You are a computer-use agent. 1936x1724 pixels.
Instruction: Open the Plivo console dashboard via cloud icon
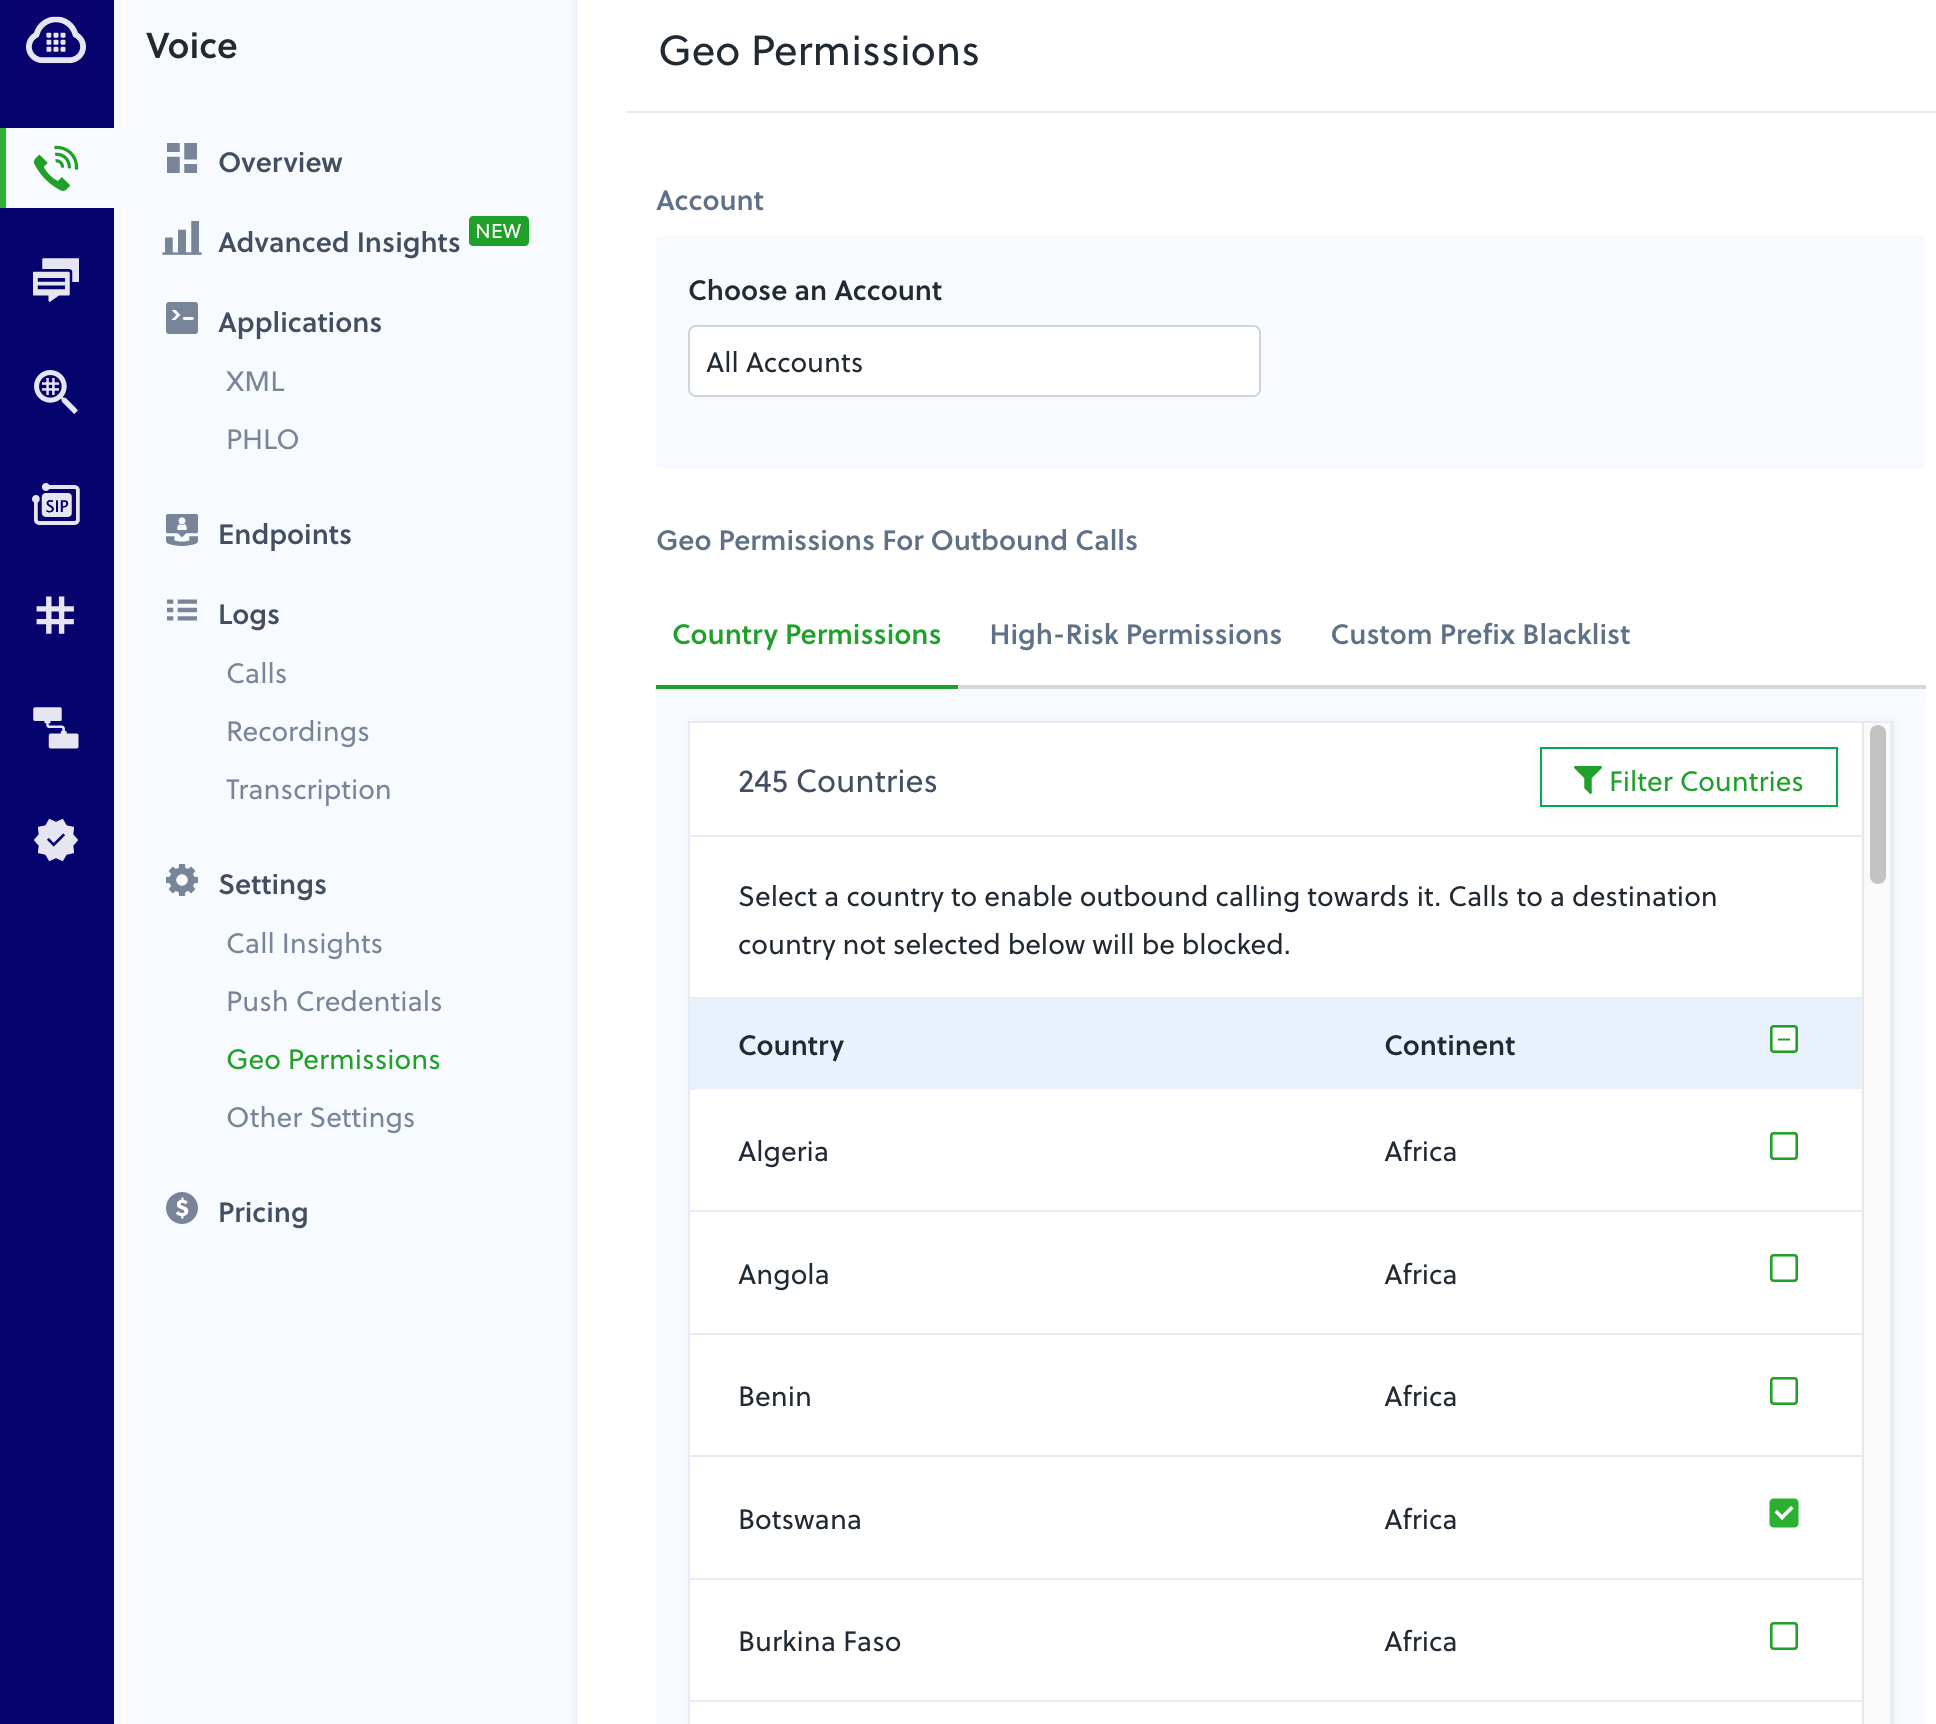57,41
